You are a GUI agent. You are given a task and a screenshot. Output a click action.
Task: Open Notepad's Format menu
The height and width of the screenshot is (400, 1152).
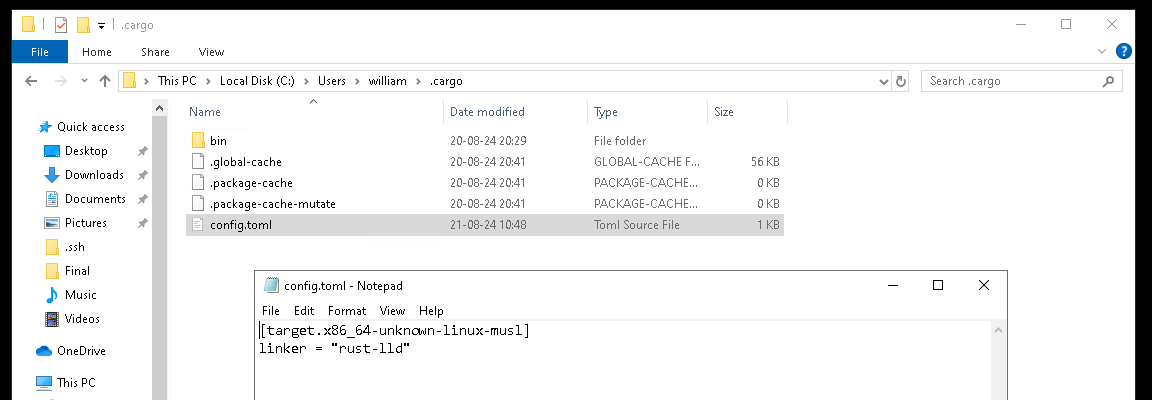pyautogui.click(x=347, y=311)
